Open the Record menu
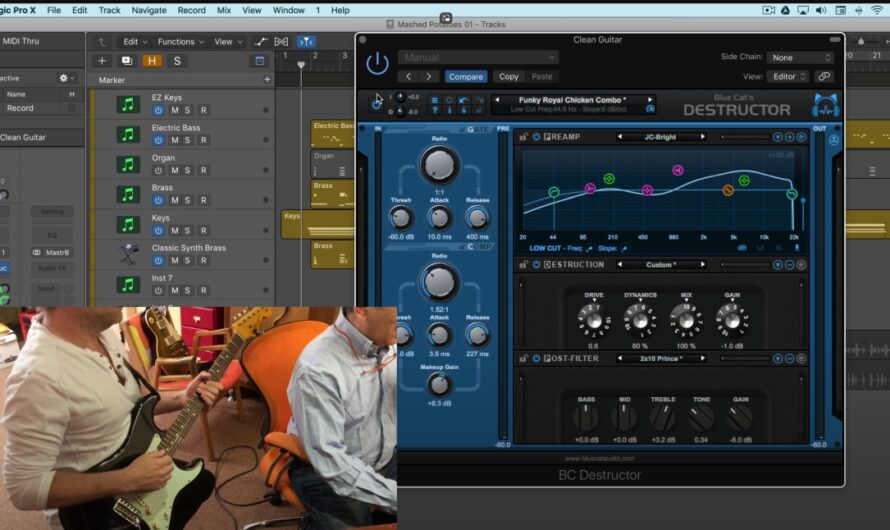This screenshot has width=890, height=530. coord(192,10)
